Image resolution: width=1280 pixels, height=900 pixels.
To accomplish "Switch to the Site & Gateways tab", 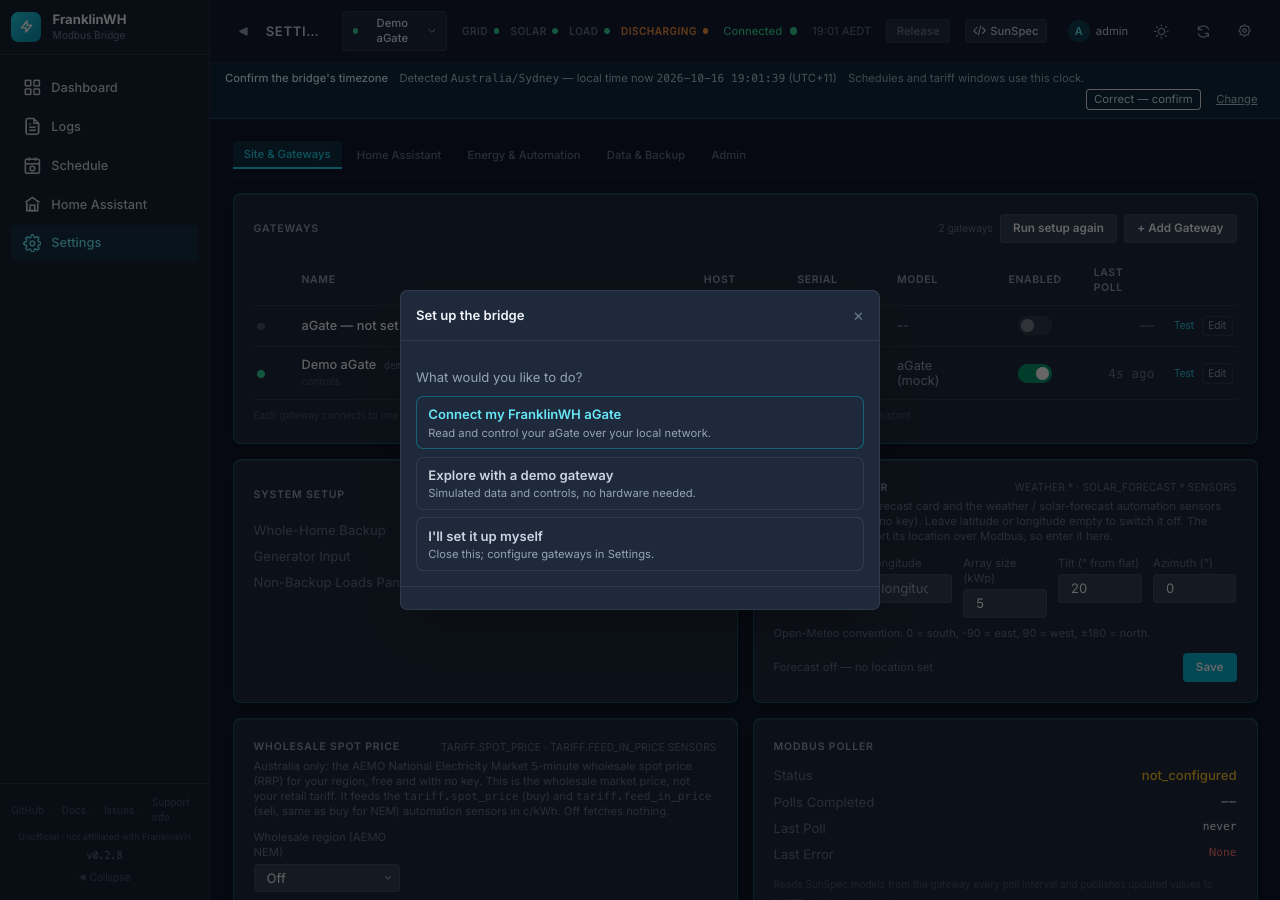I will [287, 155].
